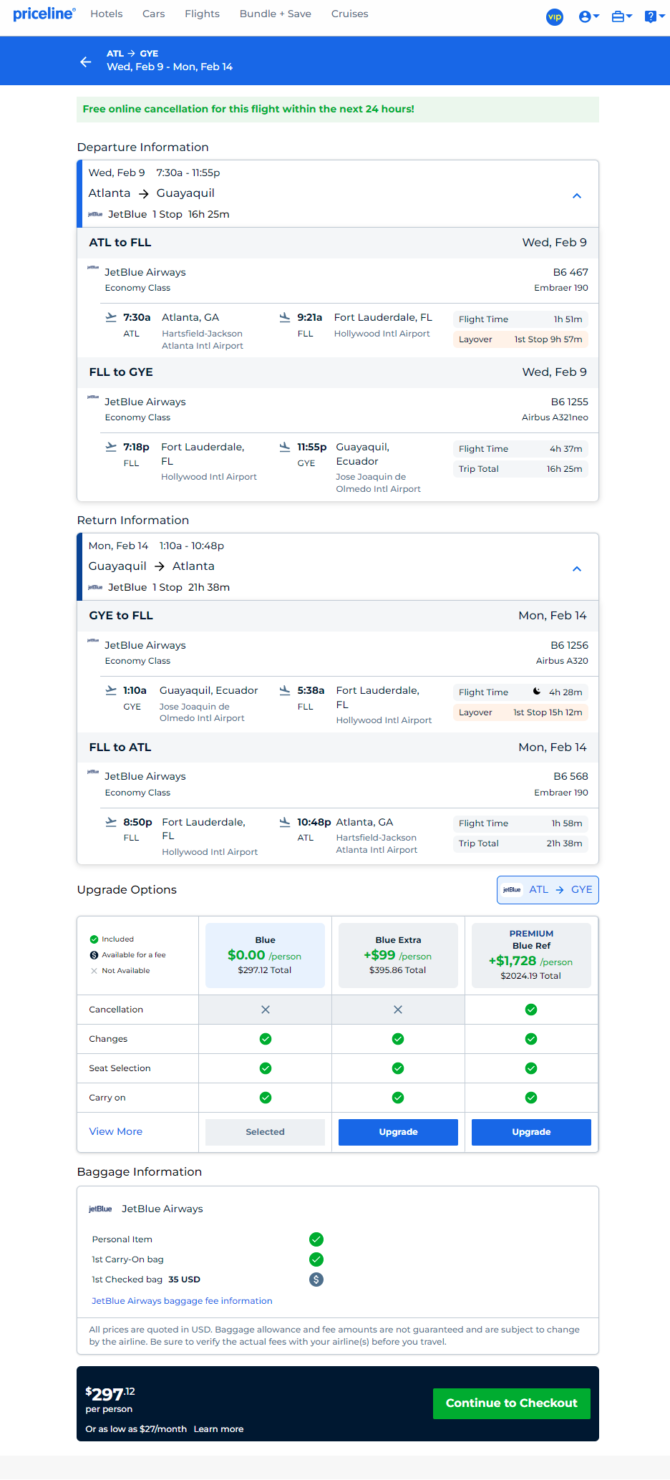
Task: Open Learn more about monthly payments
Action: coord(219,1429)
